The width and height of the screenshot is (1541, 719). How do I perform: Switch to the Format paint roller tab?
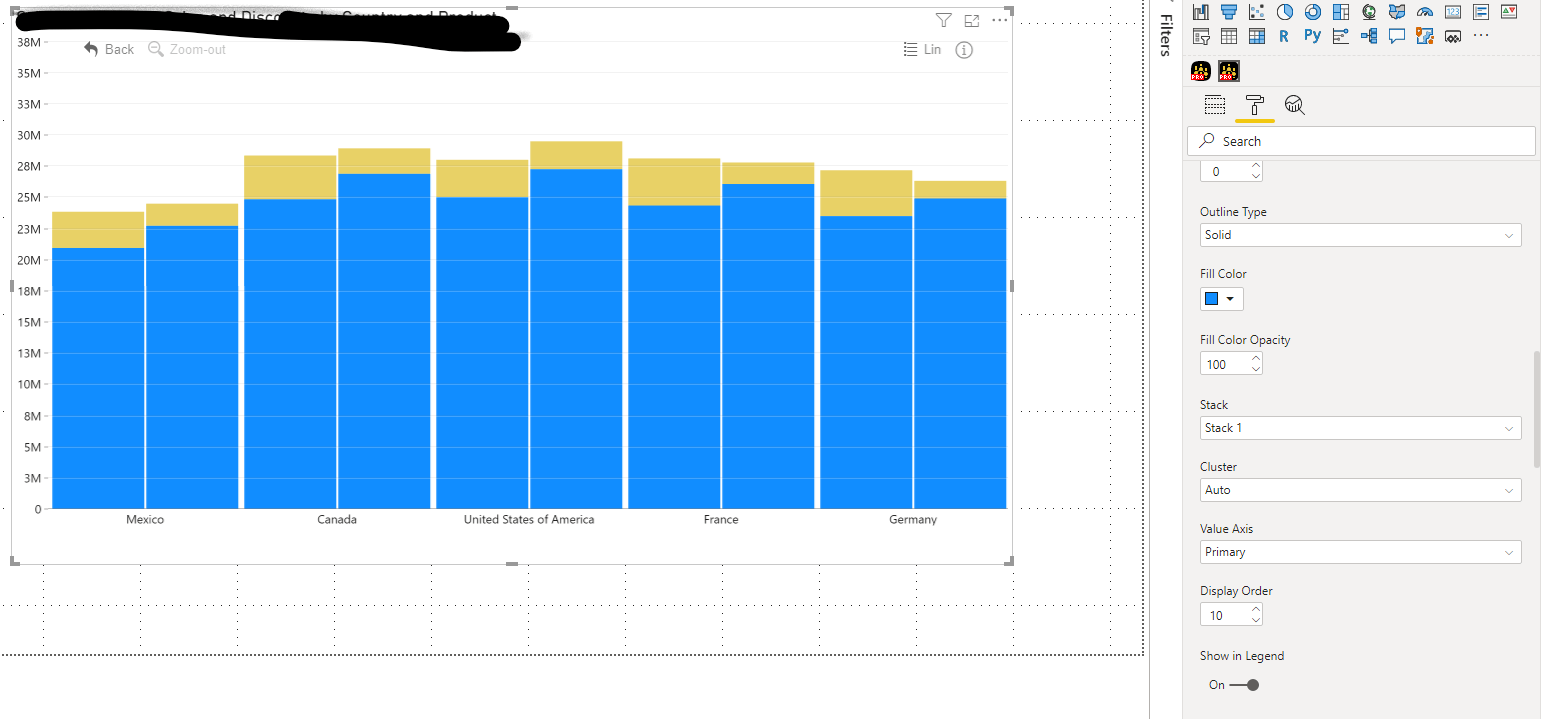[1254, 105]
